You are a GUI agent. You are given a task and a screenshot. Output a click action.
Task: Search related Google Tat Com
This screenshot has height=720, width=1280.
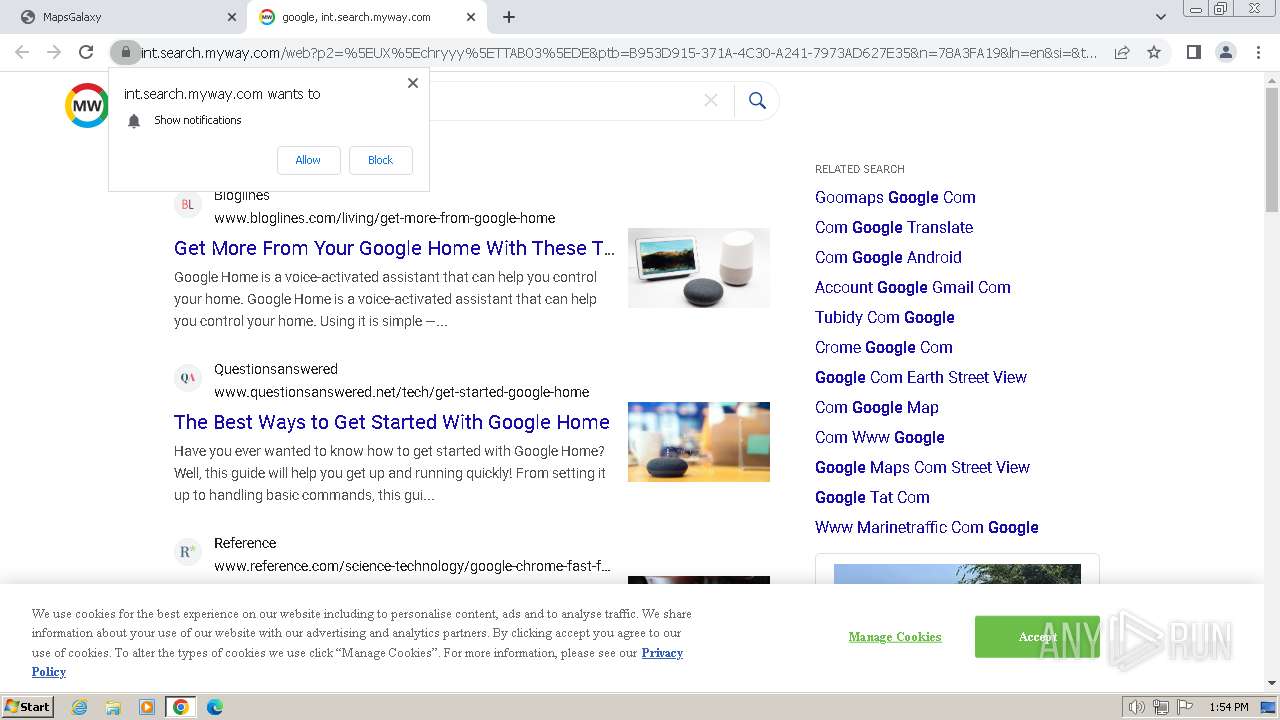[x=872, y=497]
